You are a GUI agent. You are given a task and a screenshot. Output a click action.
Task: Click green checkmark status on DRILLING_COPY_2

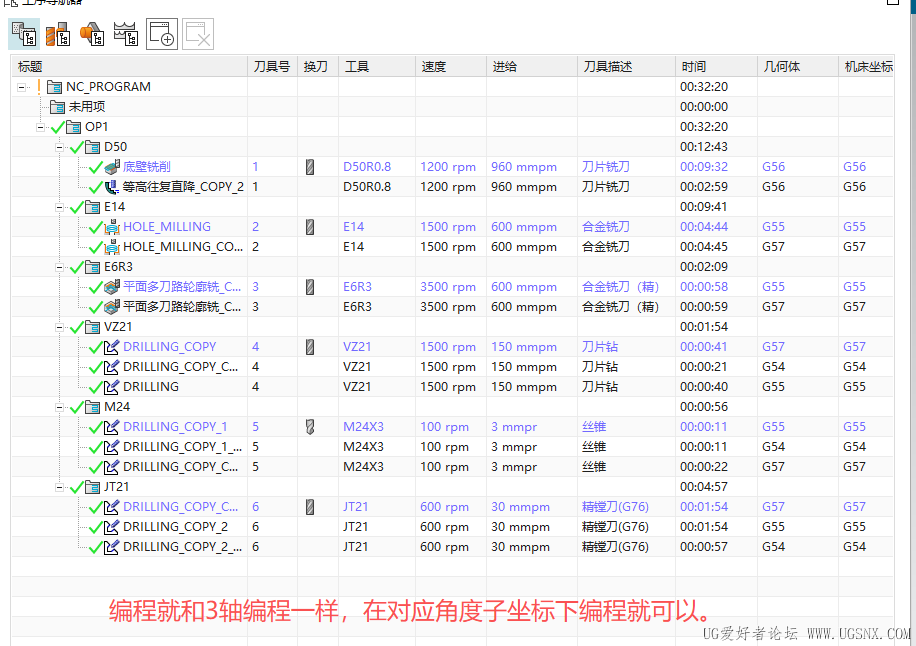coord(95,527)
